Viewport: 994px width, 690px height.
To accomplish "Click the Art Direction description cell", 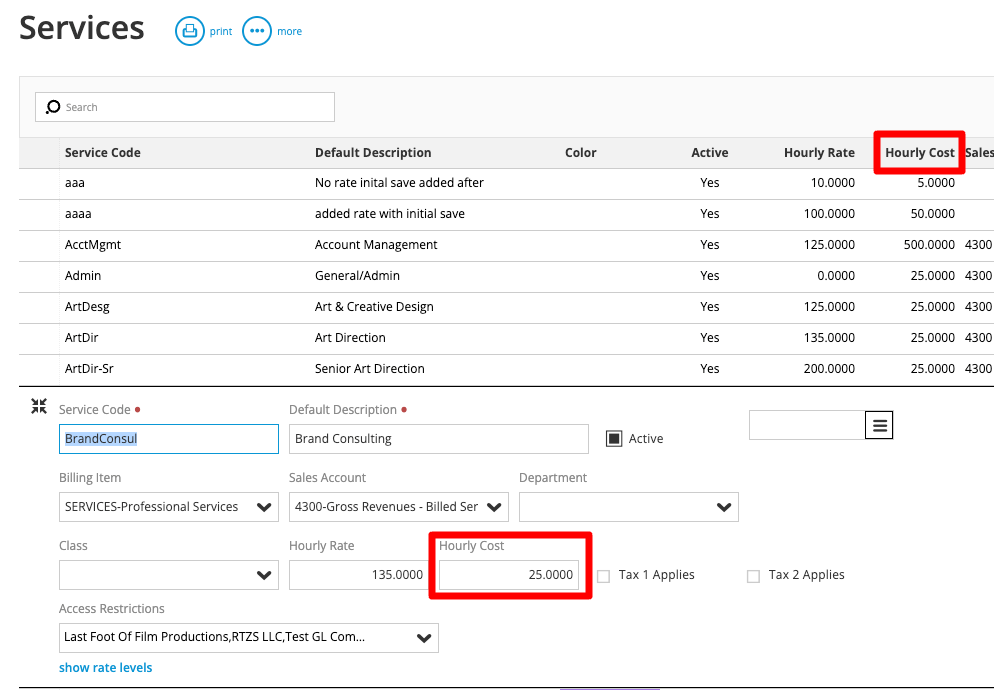I will coord(350,337).
